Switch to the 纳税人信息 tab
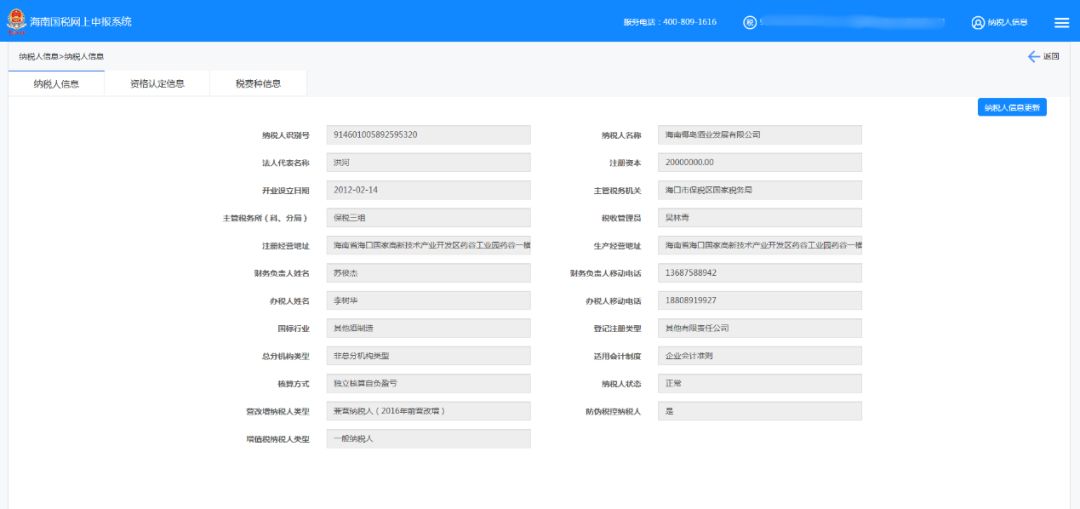The image size is (1080, 509). pyautogui.click(x=56, y=84)
